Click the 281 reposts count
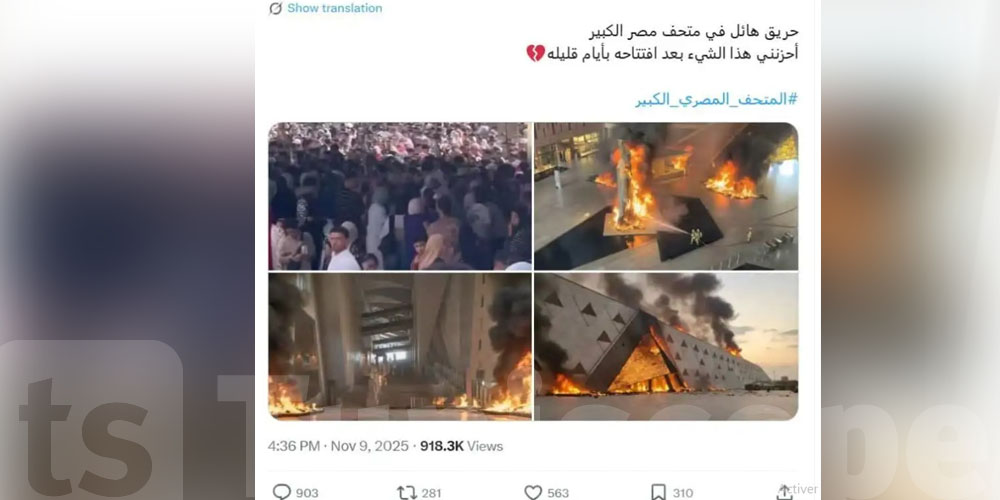 pyautogui.click(x=431, y=493)
